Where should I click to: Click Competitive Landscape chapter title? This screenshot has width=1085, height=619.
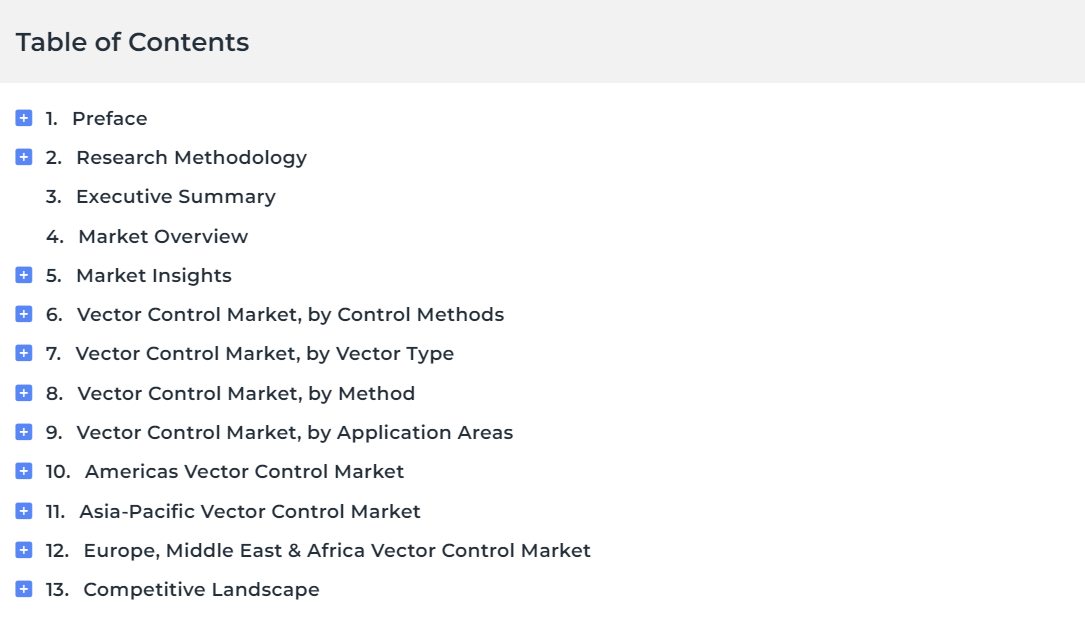click(x=201, y=590)
